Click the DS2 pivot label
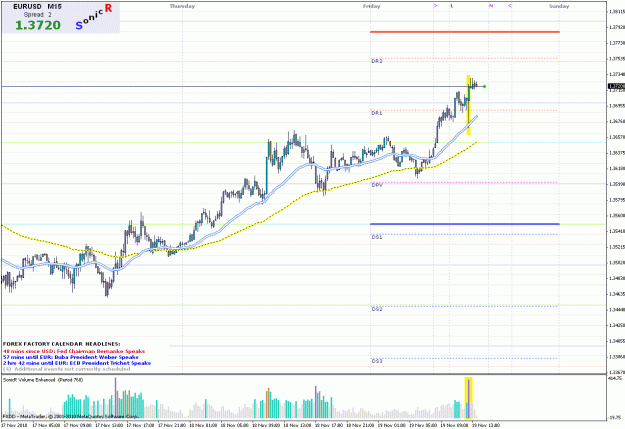The image size is (625, 429). [x=377, y=309]
